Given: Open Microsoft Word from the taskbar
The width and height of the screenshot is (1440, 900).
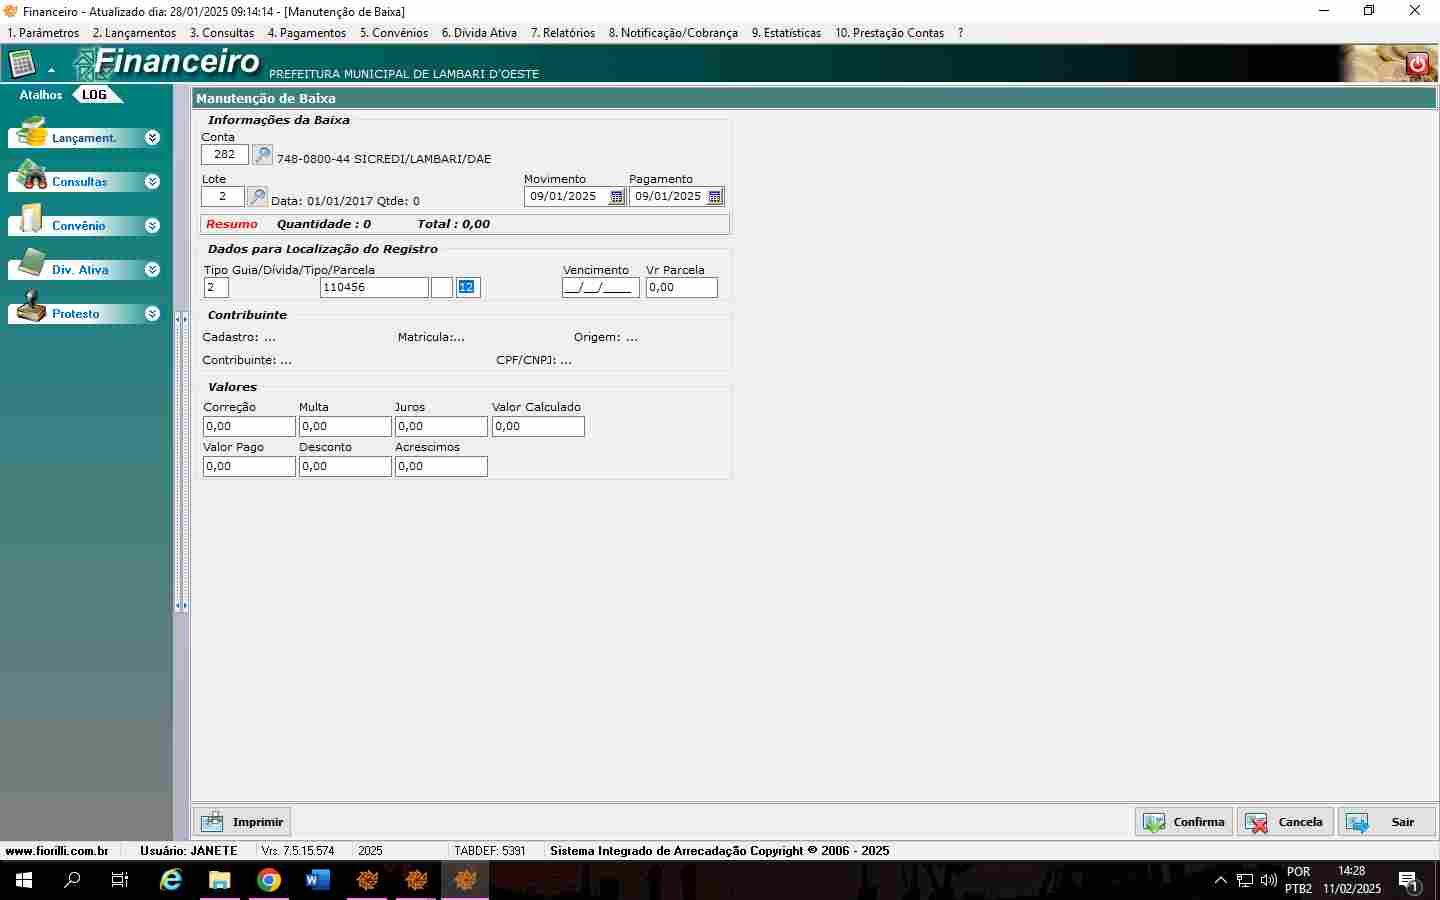Looking at the screenshot, I should pyautogui.click(x=317, y=880).
